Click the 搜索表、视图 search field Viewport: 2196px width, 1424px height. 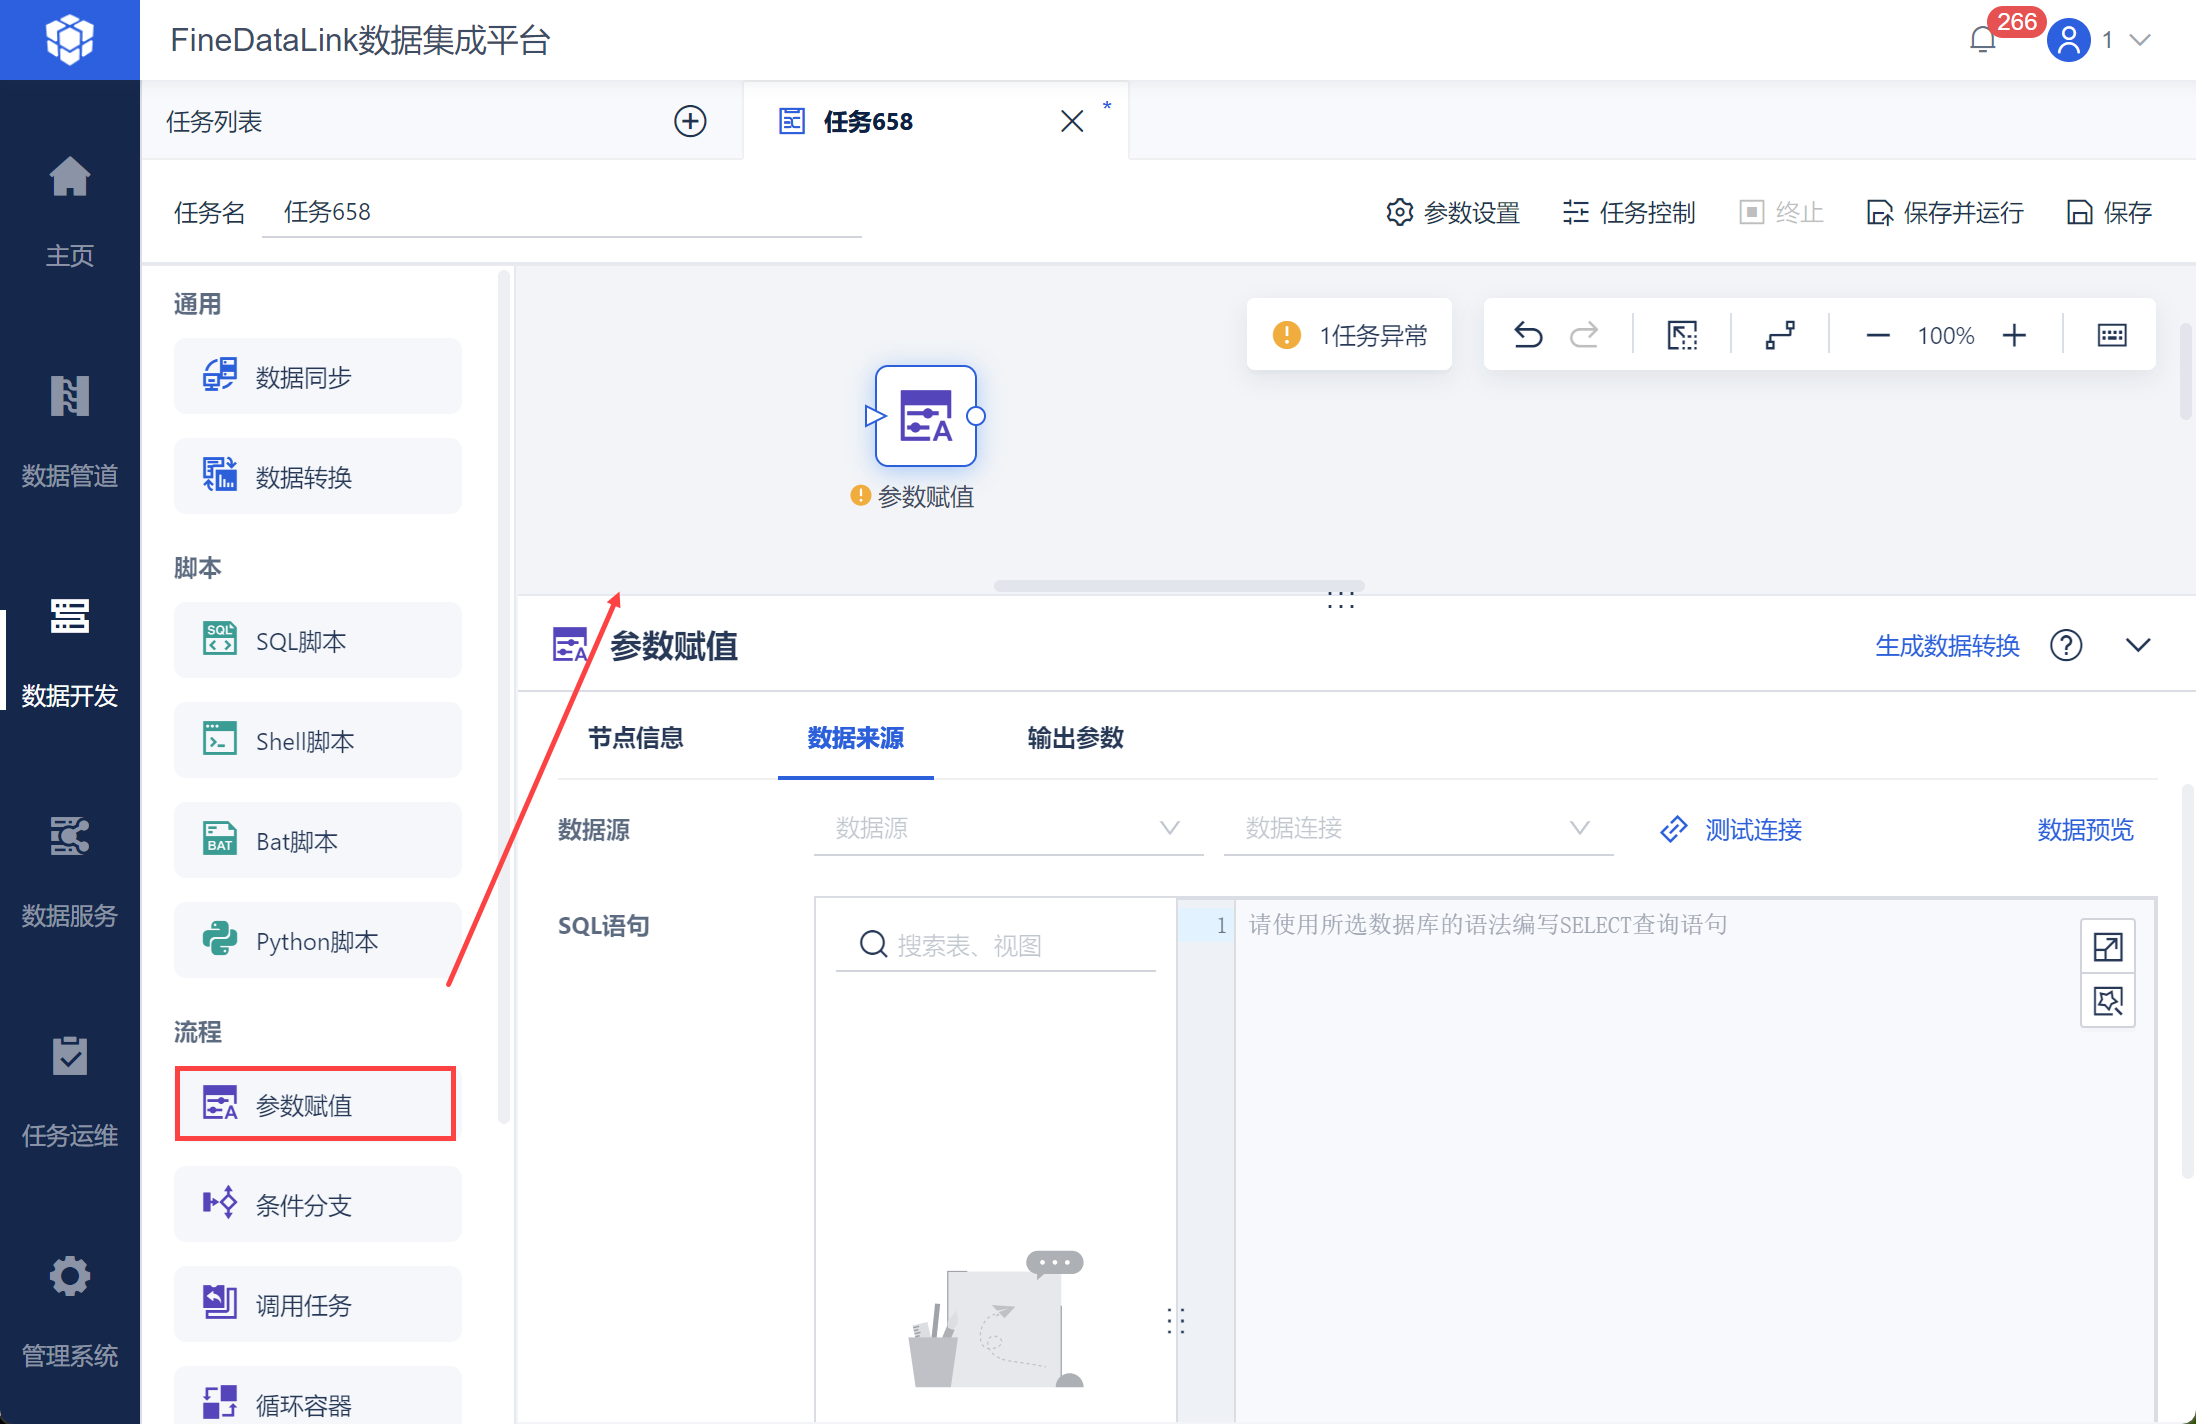996,945
